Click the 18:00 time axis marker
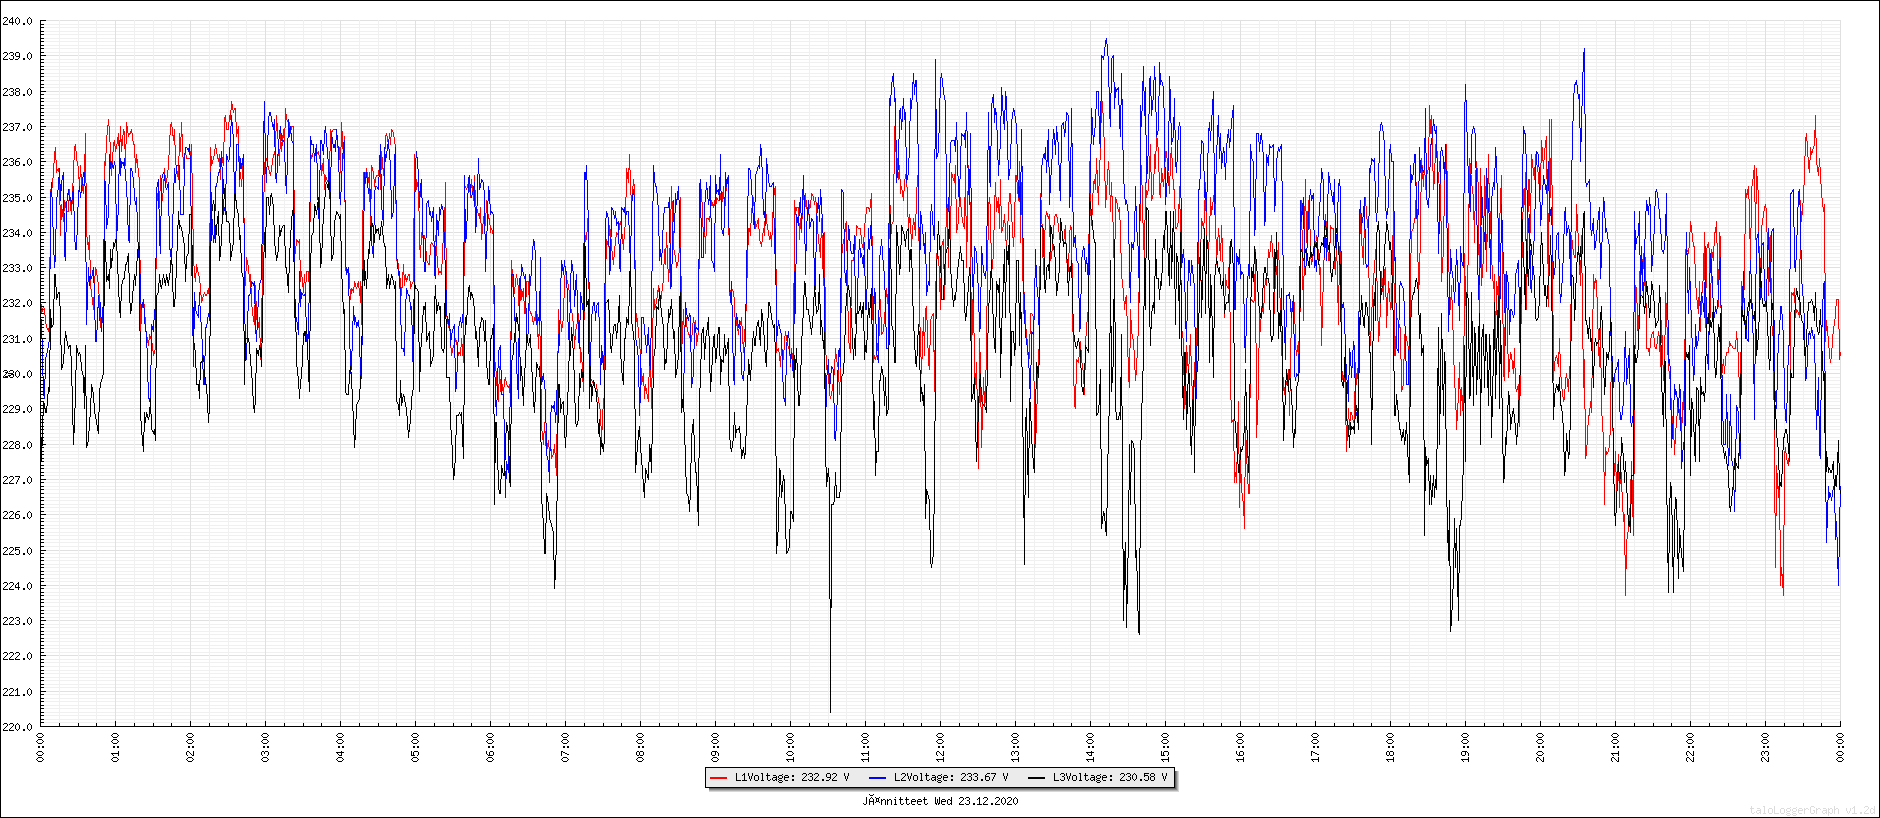1880x818 pixels. click(1390, 747)
